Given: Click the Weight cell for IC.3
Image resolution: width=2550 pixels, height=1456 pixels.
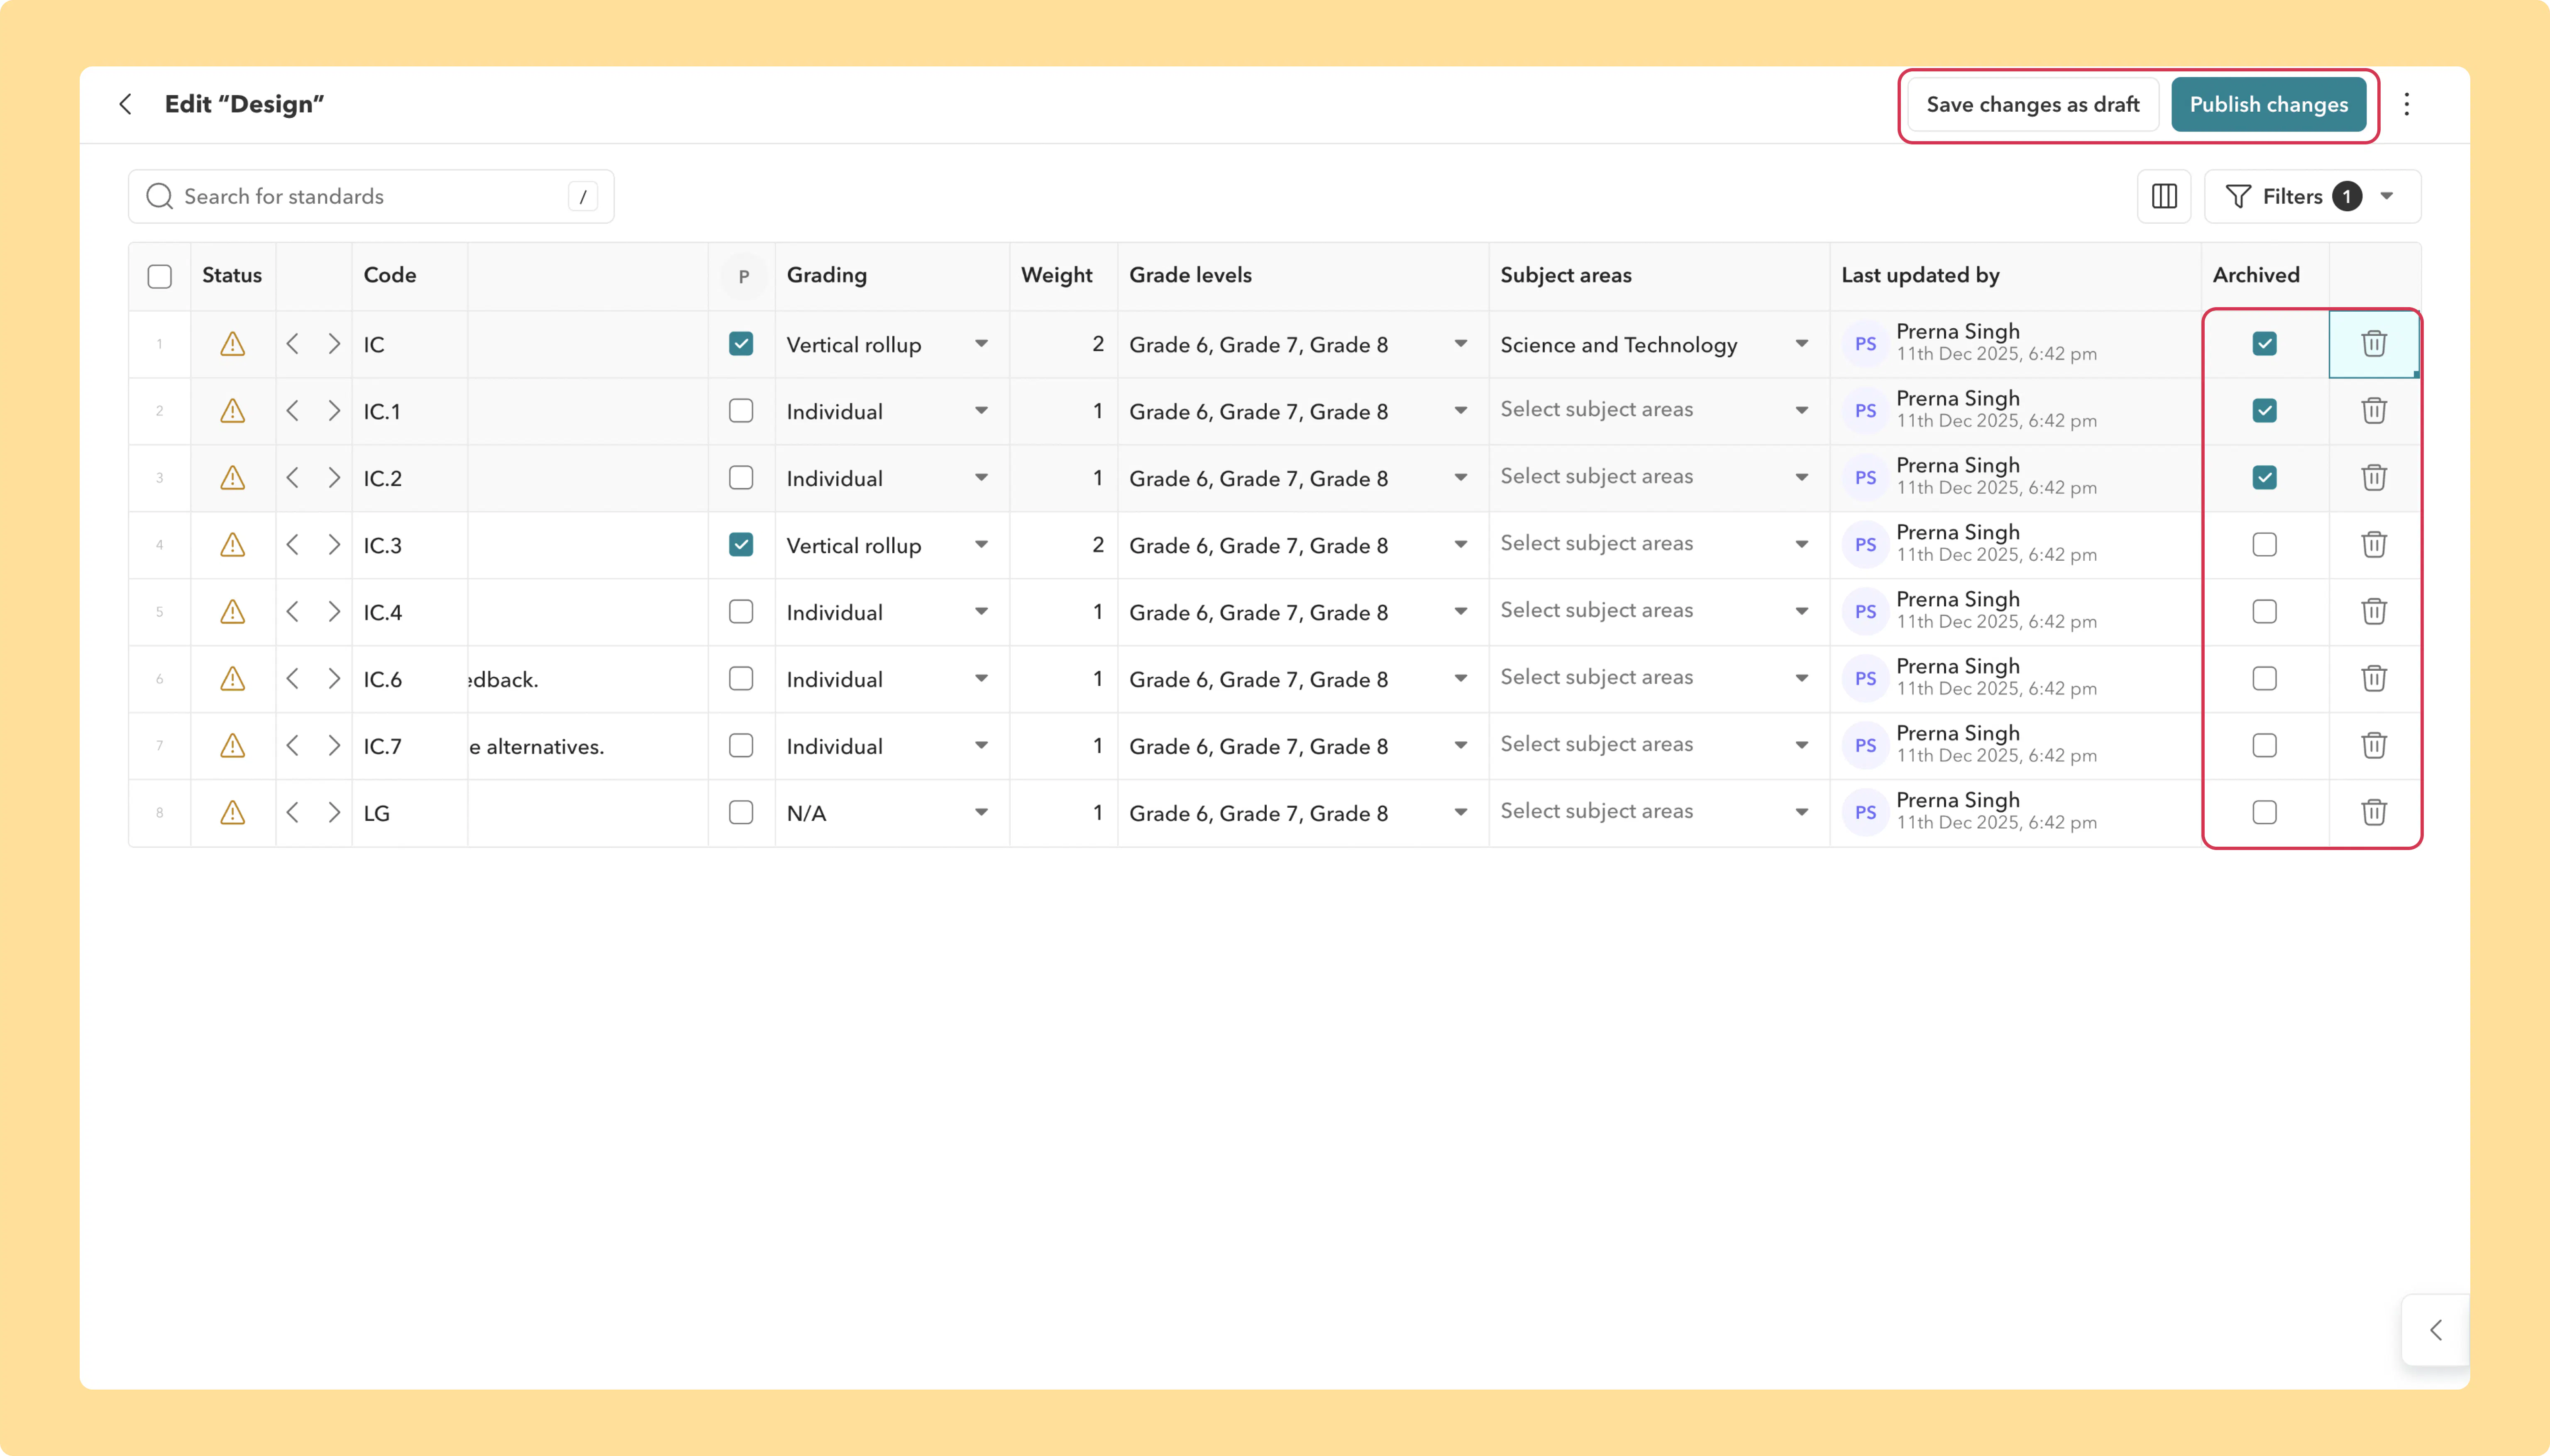Looking at the screenshot, I should (1064, 545).
